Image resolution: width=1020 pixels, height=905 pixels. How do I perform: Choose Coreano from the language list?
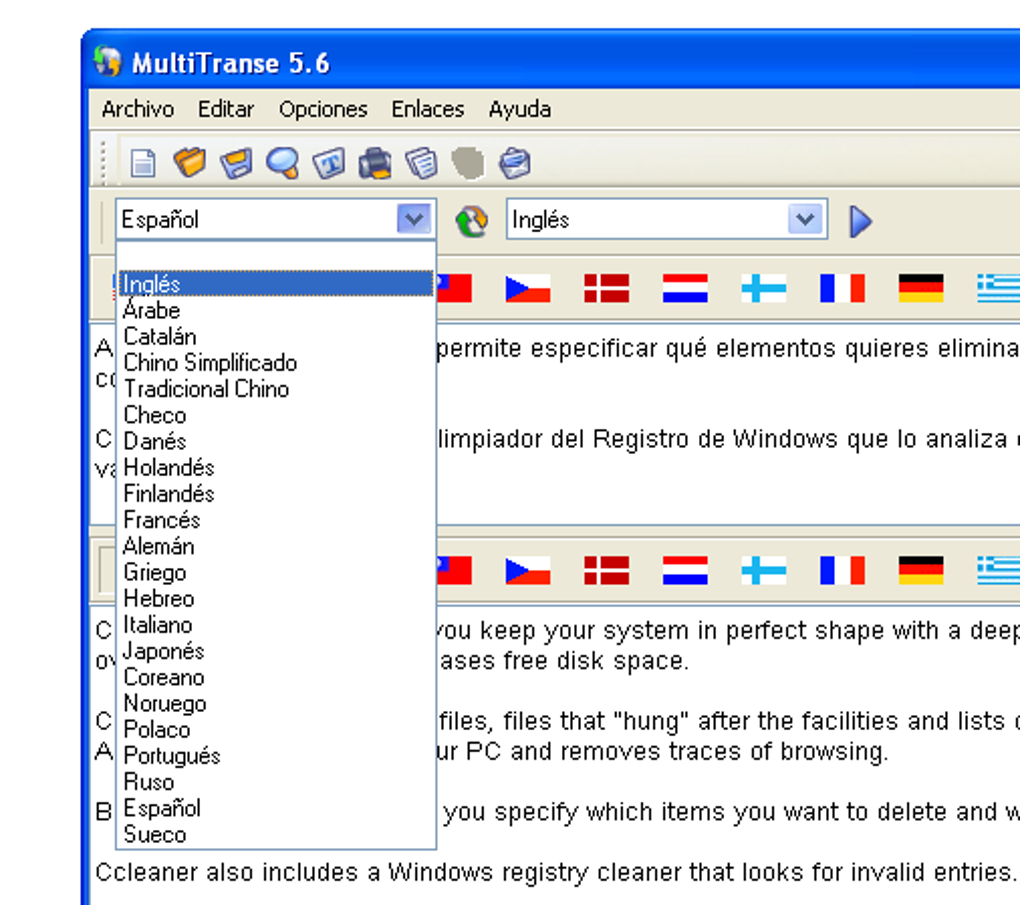[276, 677]
